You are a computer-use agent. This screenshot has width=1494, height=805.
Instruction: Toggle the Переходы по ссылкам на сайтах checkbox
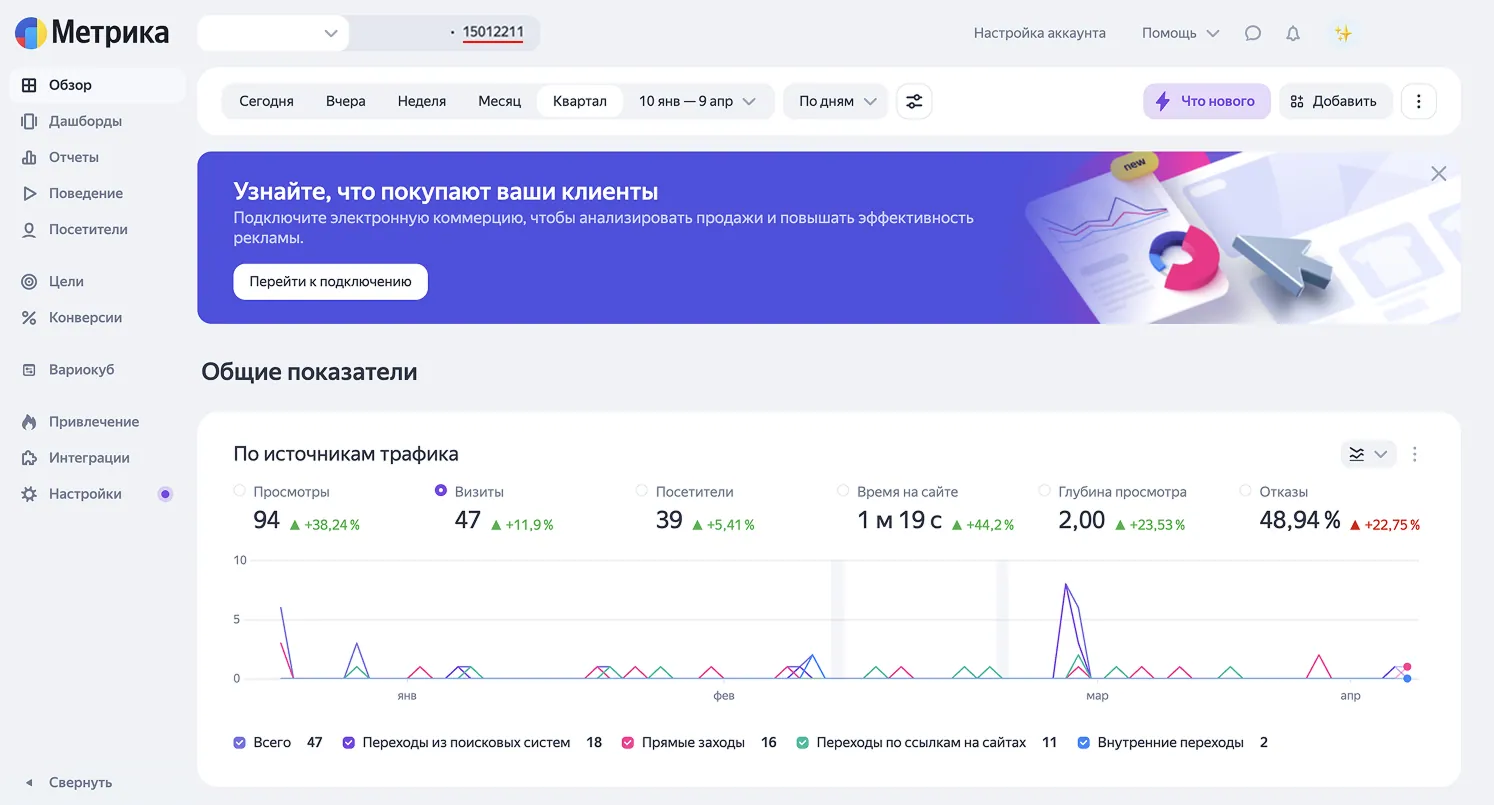pyautogui.click(x=803, y=743)
